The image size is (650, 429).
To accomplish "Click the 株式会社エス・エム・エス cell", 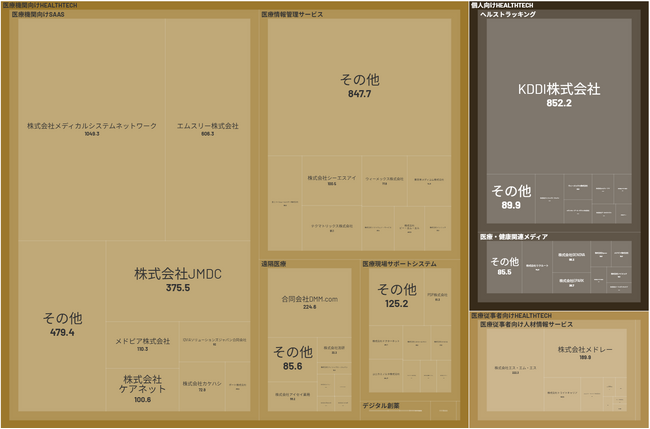I will point(515,370).
